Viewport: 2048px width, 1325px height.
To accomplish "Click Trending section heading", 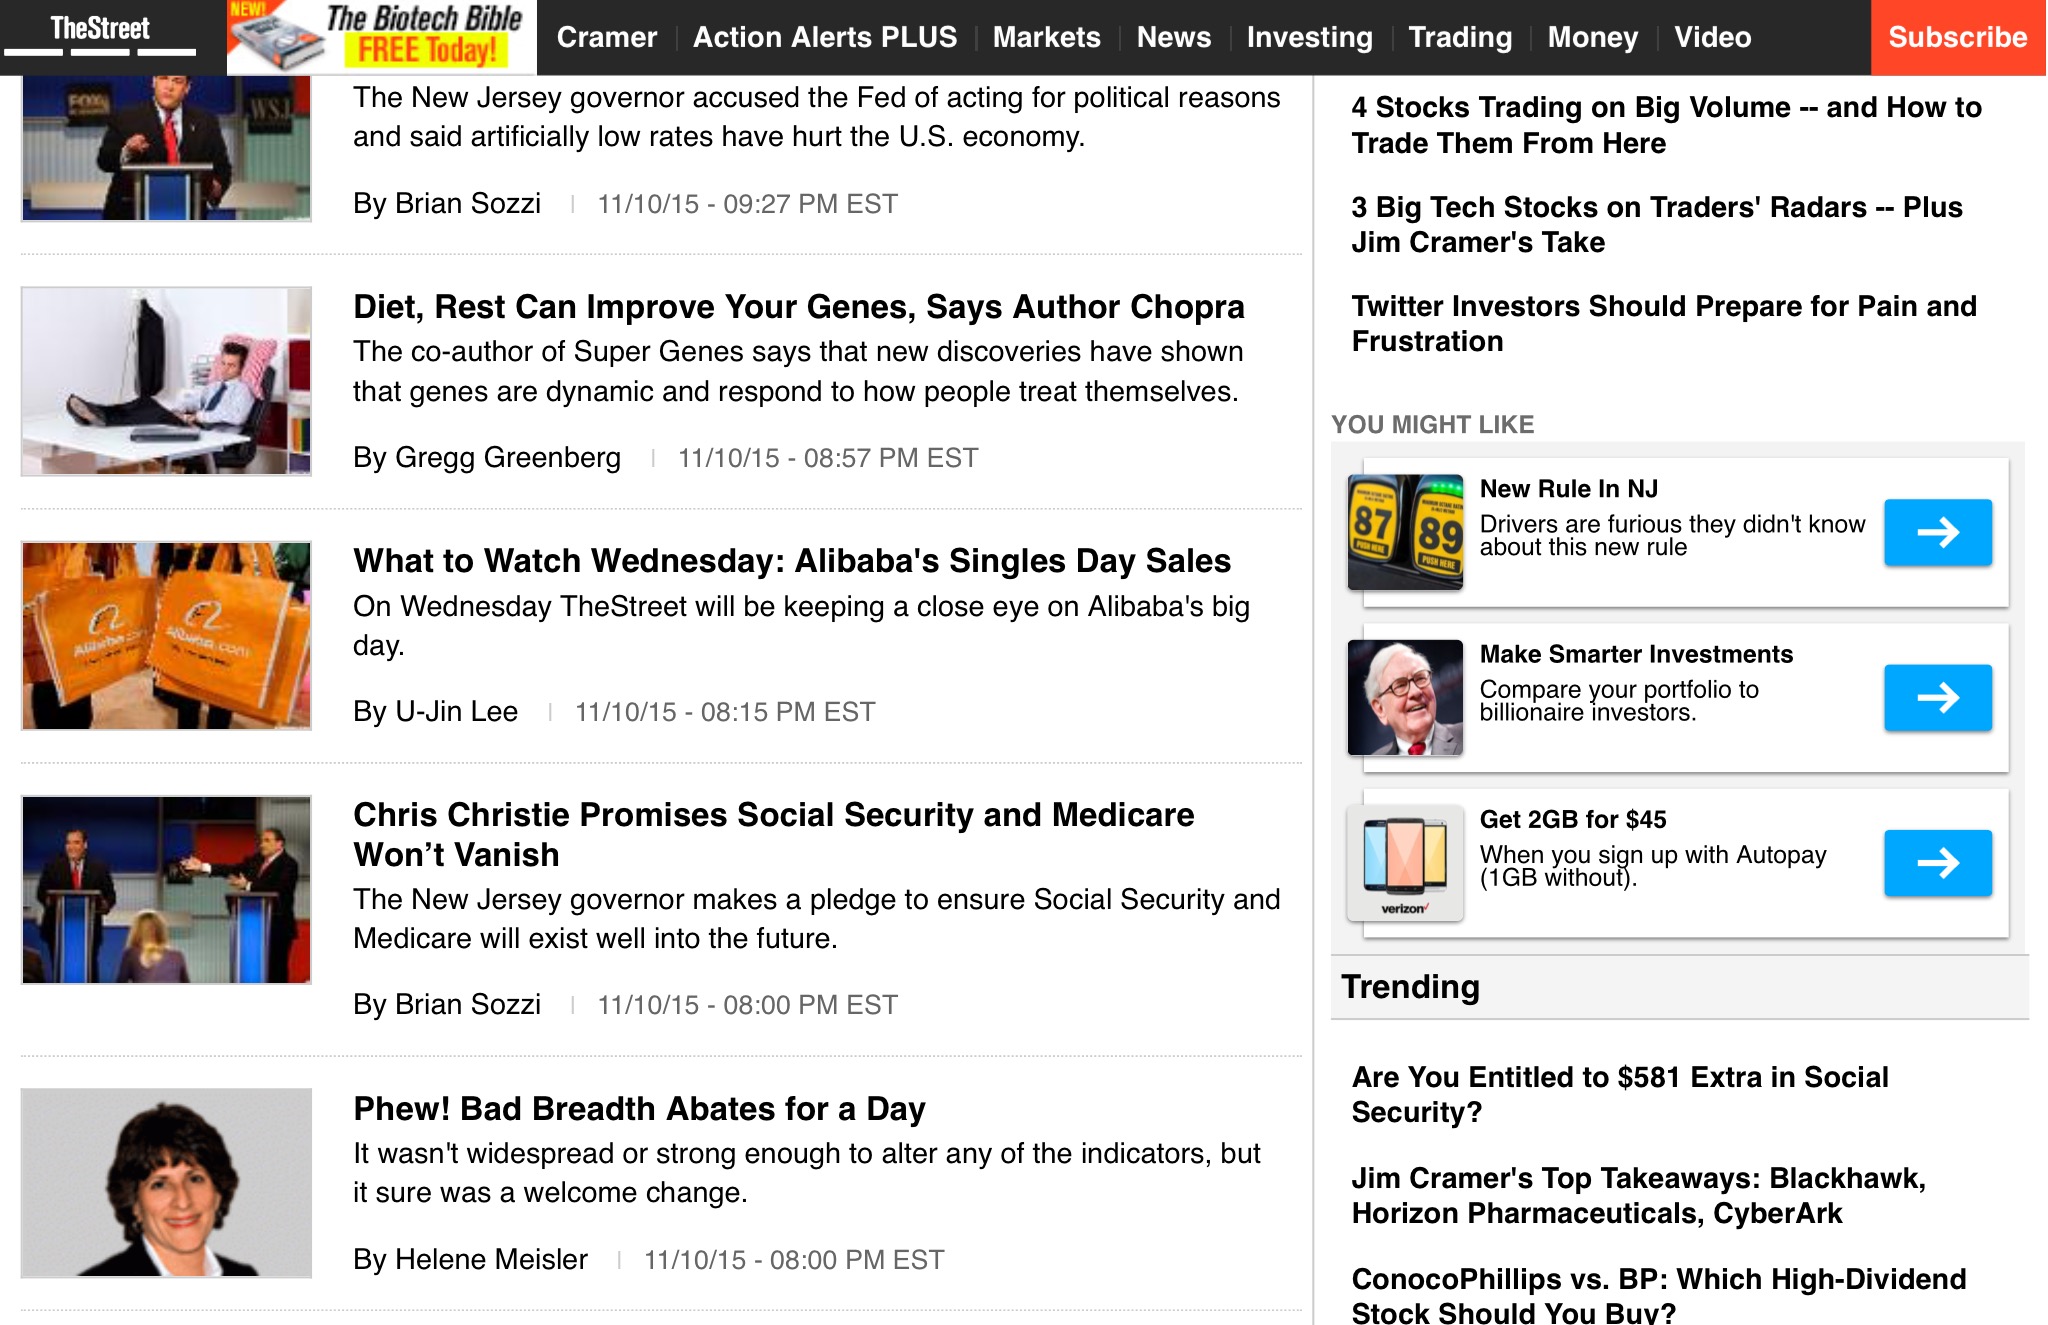I will 1410,987.
